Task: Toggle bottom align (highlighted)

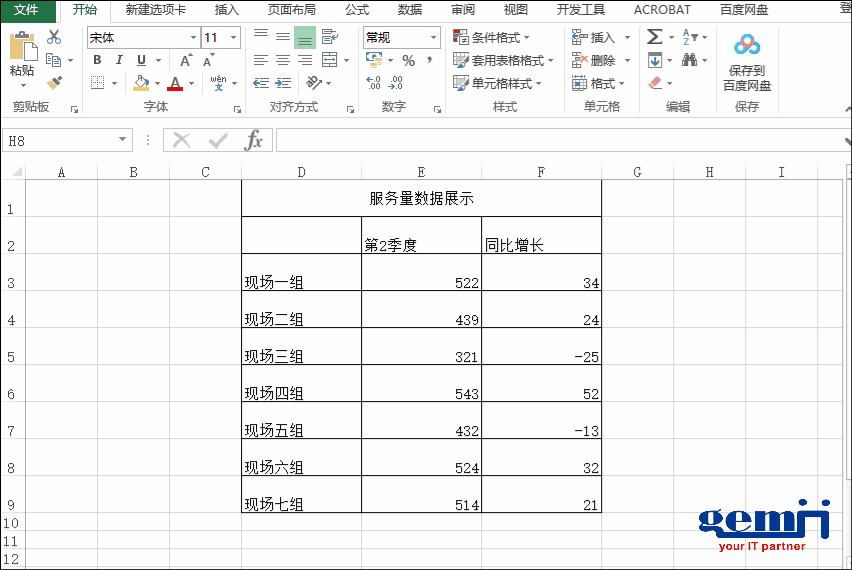Action: click(x=305, y=38)
